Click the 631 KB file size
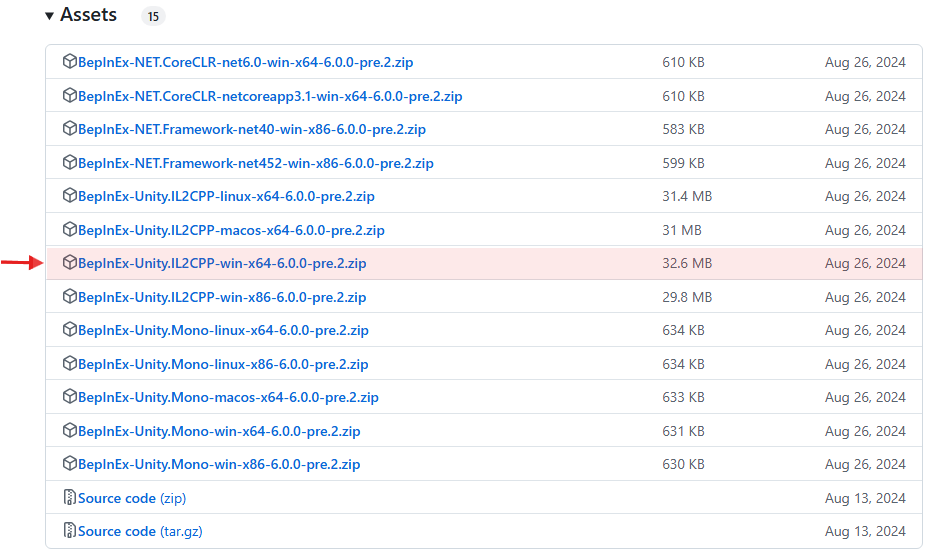Screen dimensions: 937x555 (684, 431)
